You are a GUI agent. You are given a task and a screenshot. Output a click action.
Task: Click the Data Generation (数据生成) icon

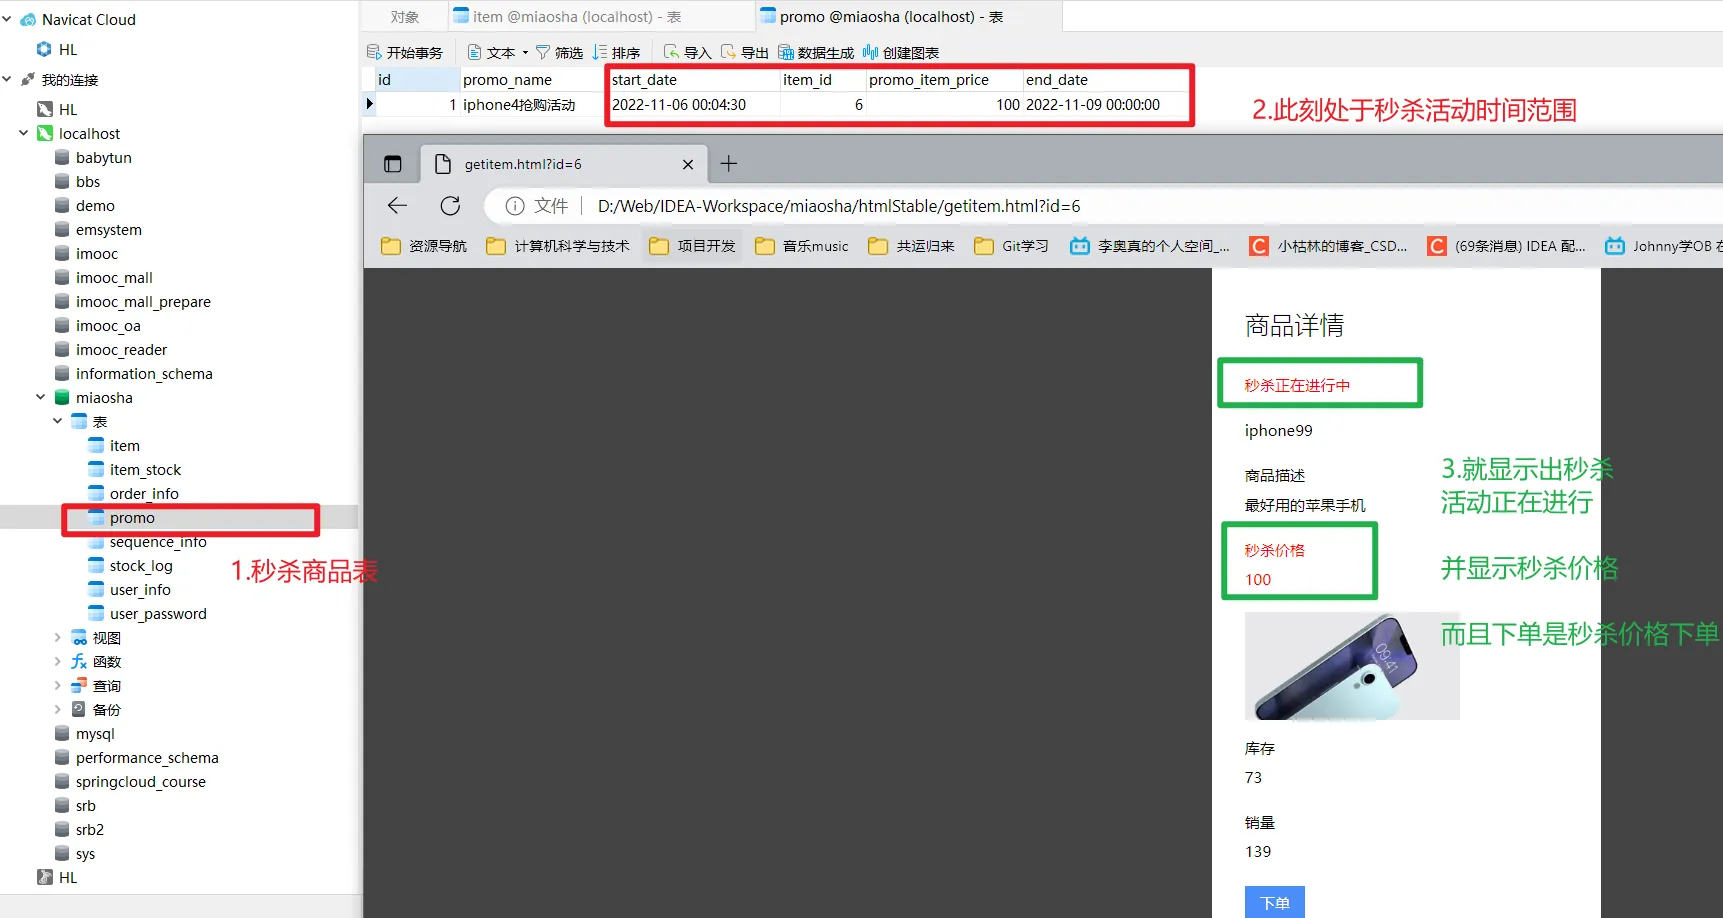(x=786, y=52)
